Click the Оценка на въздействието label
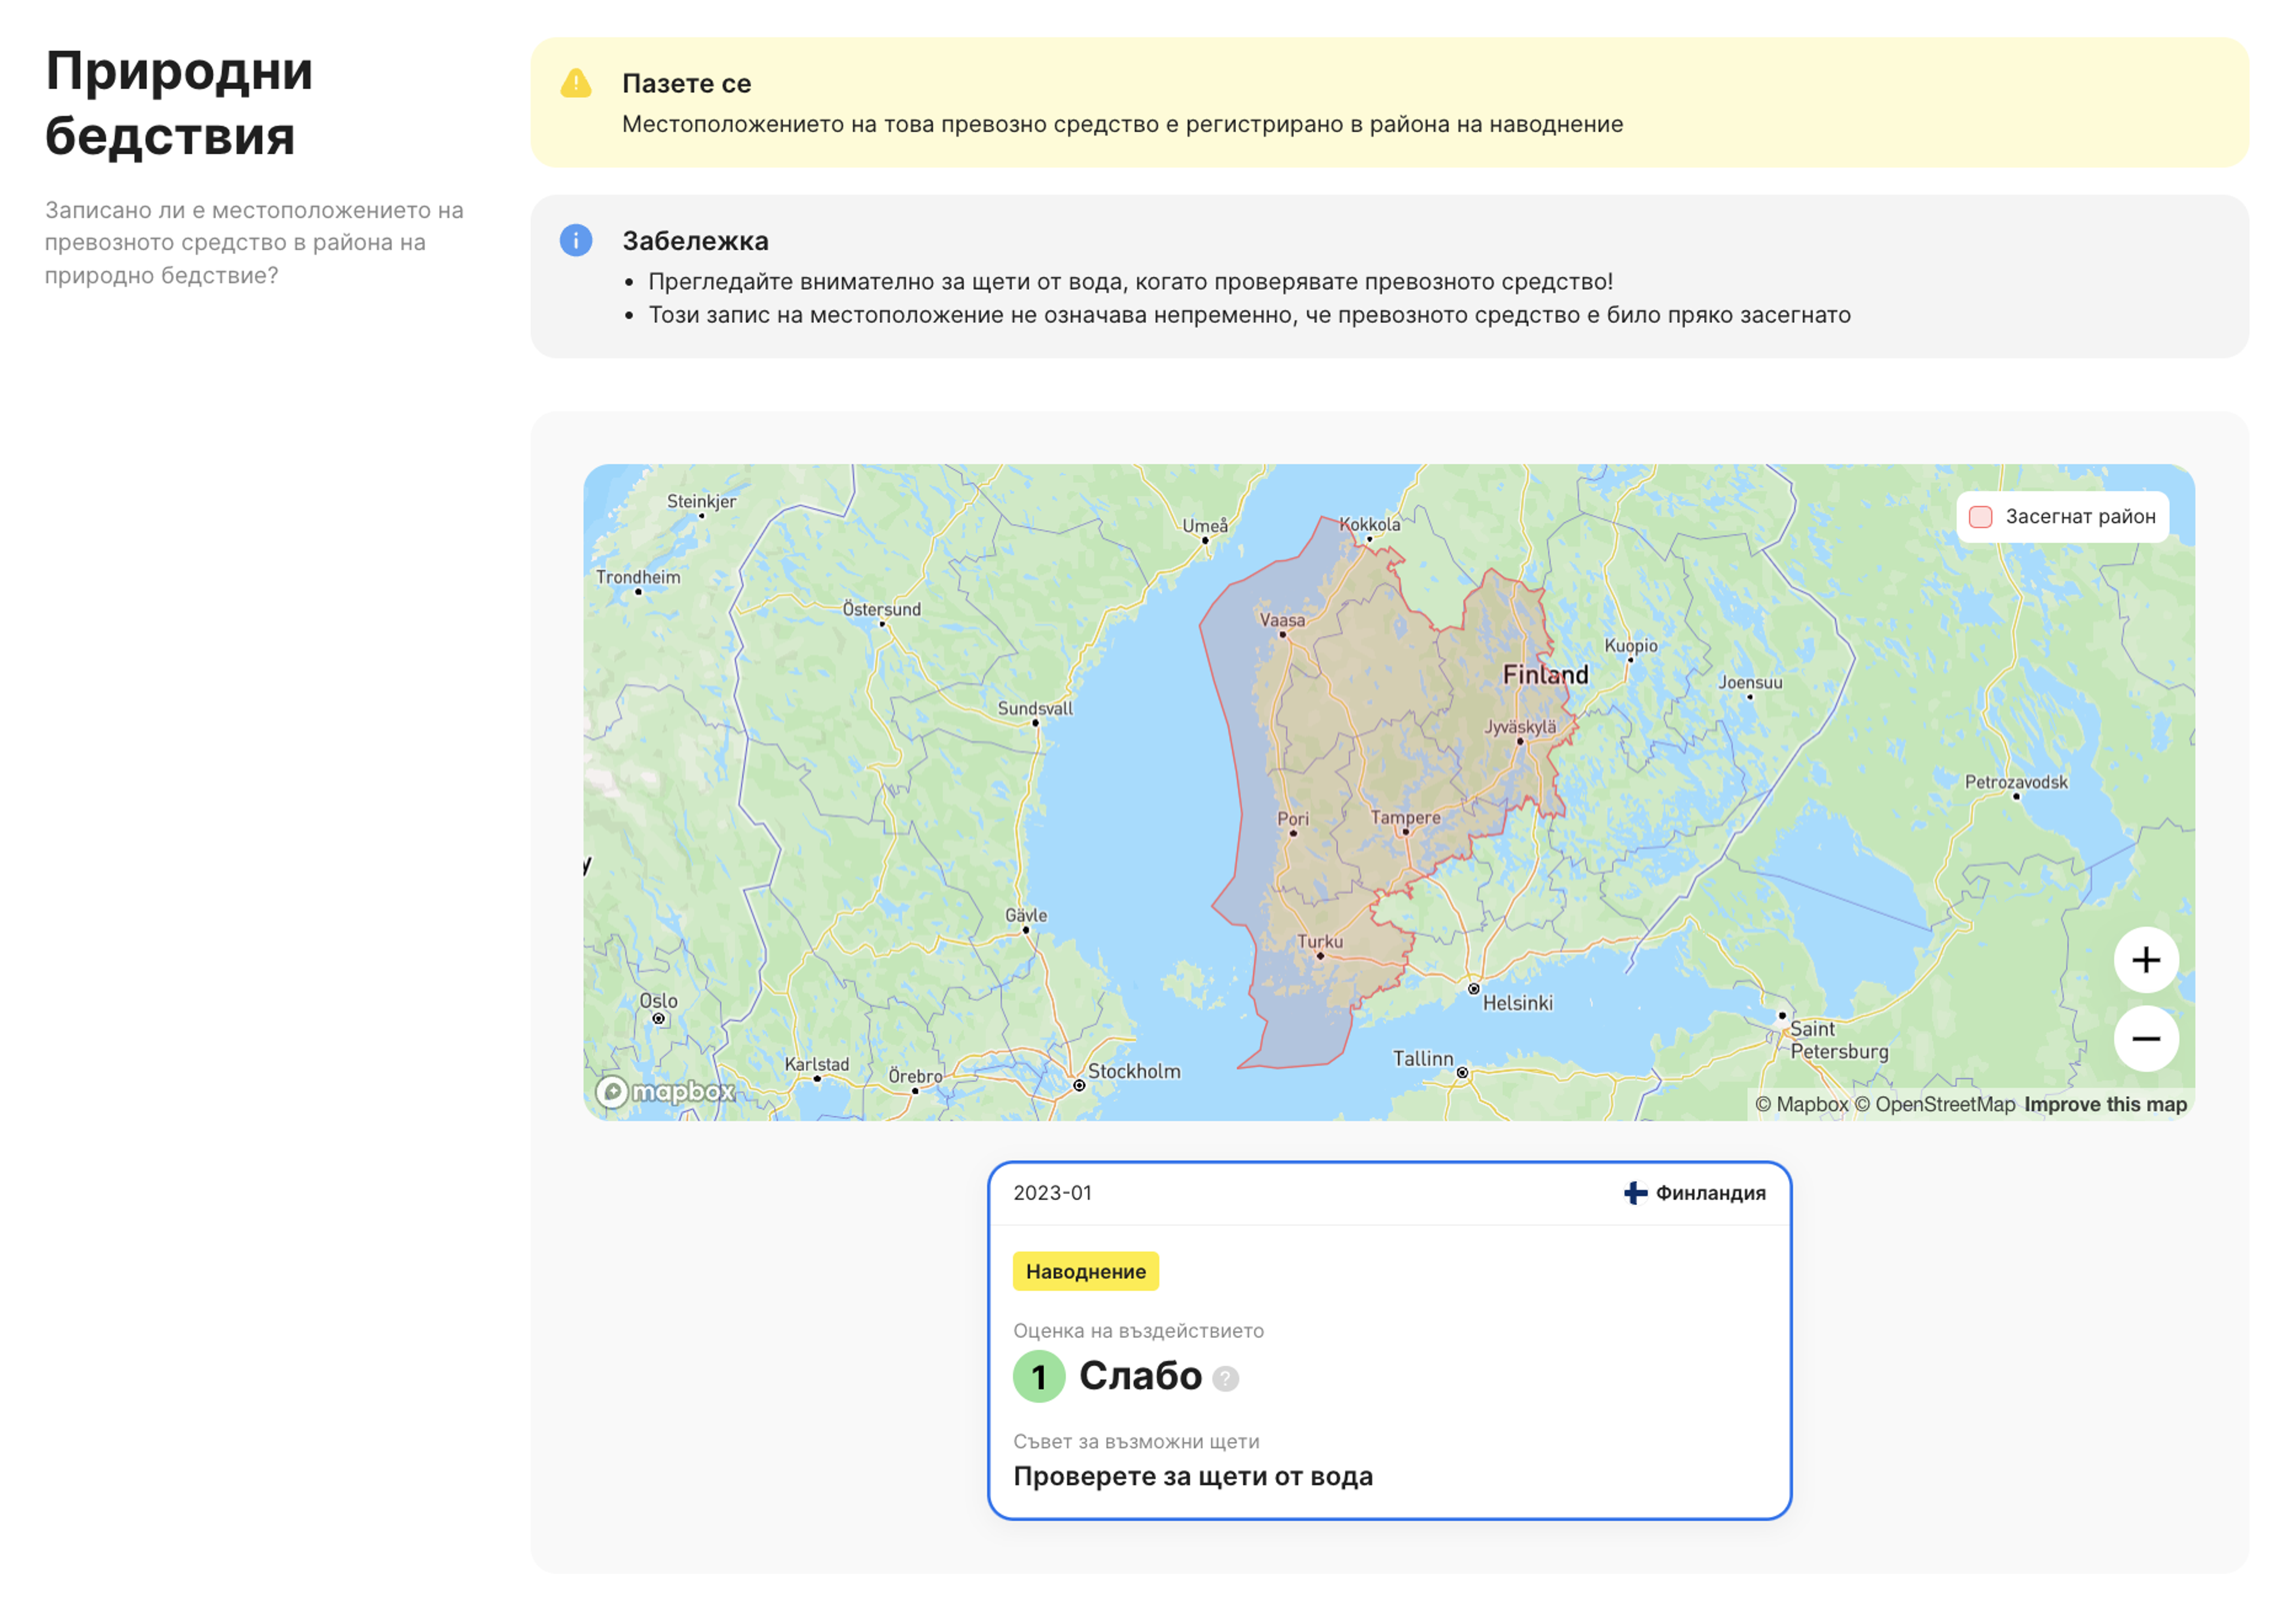2296x1604 pixels. point(1138,1331)
